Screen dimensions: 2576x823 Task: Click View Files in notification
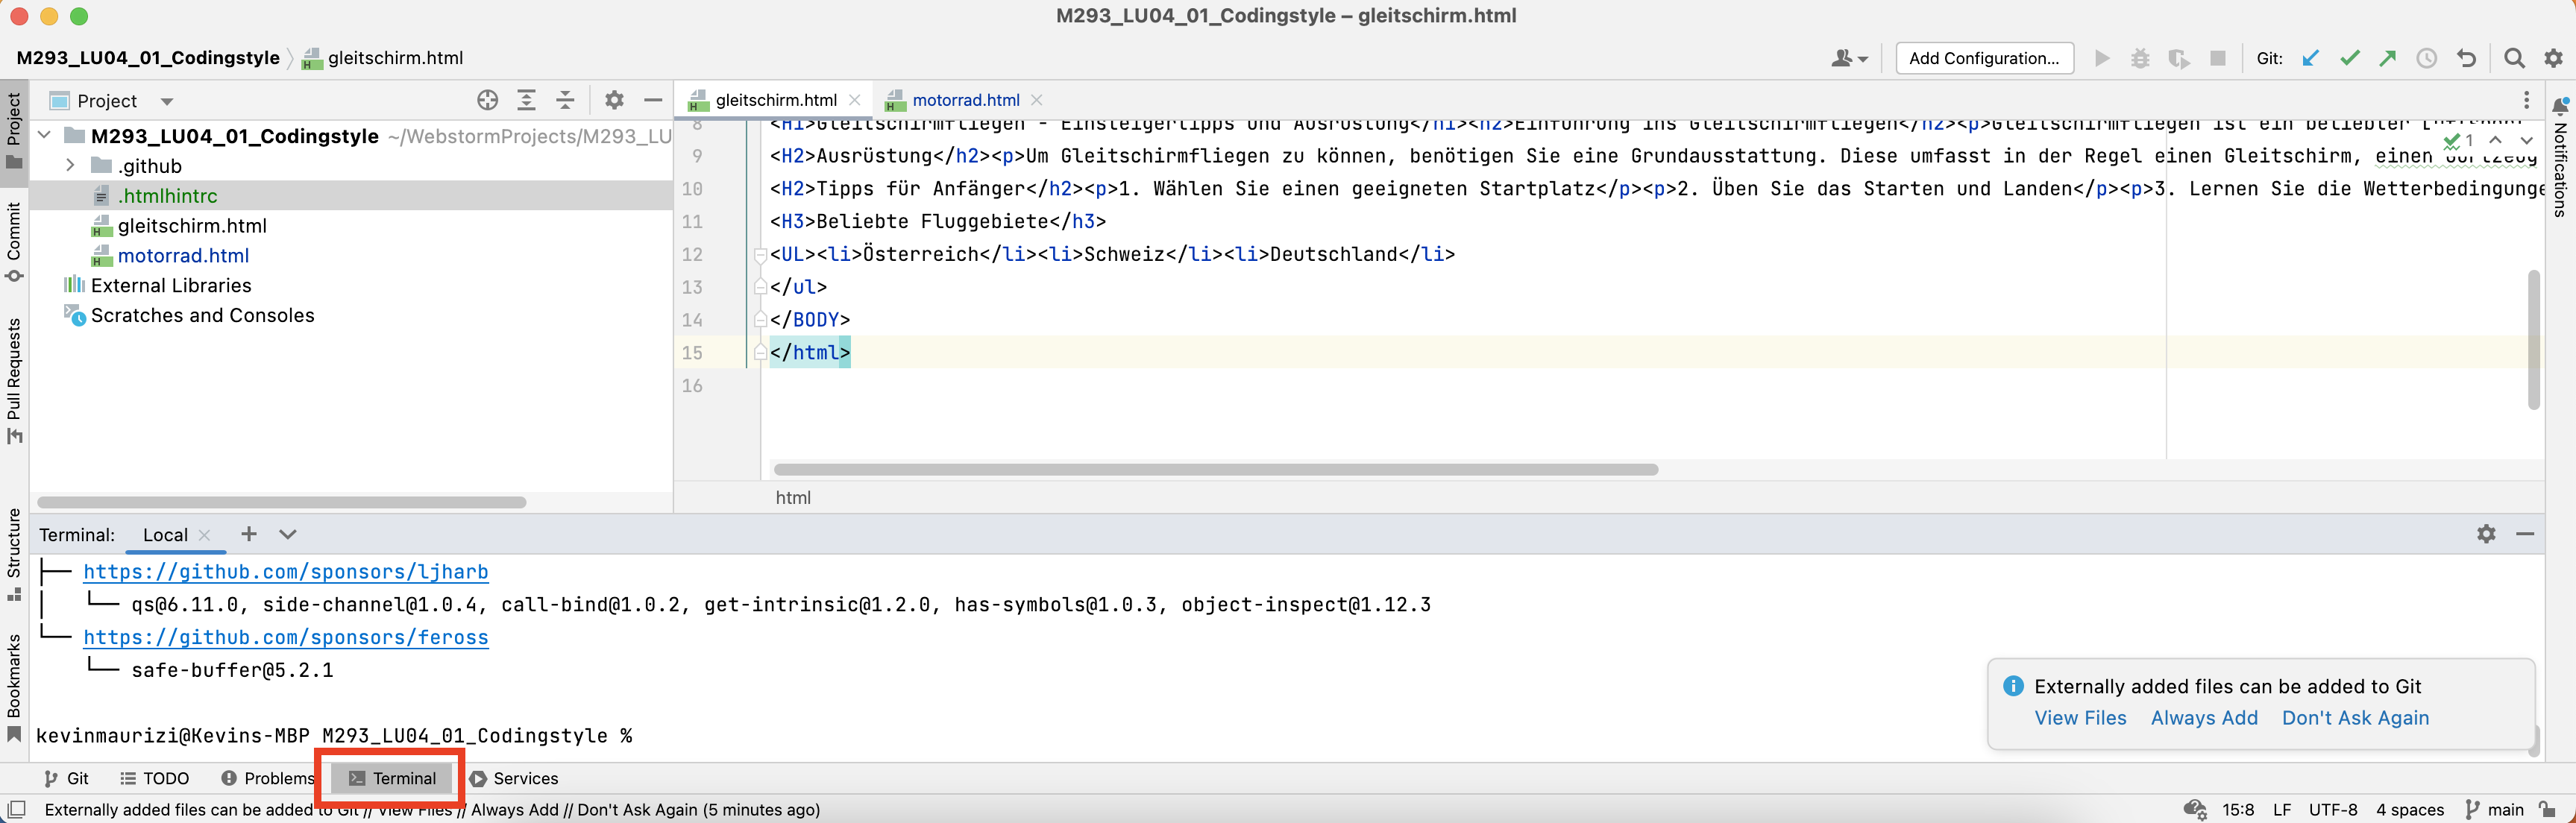coord(2080,717)
